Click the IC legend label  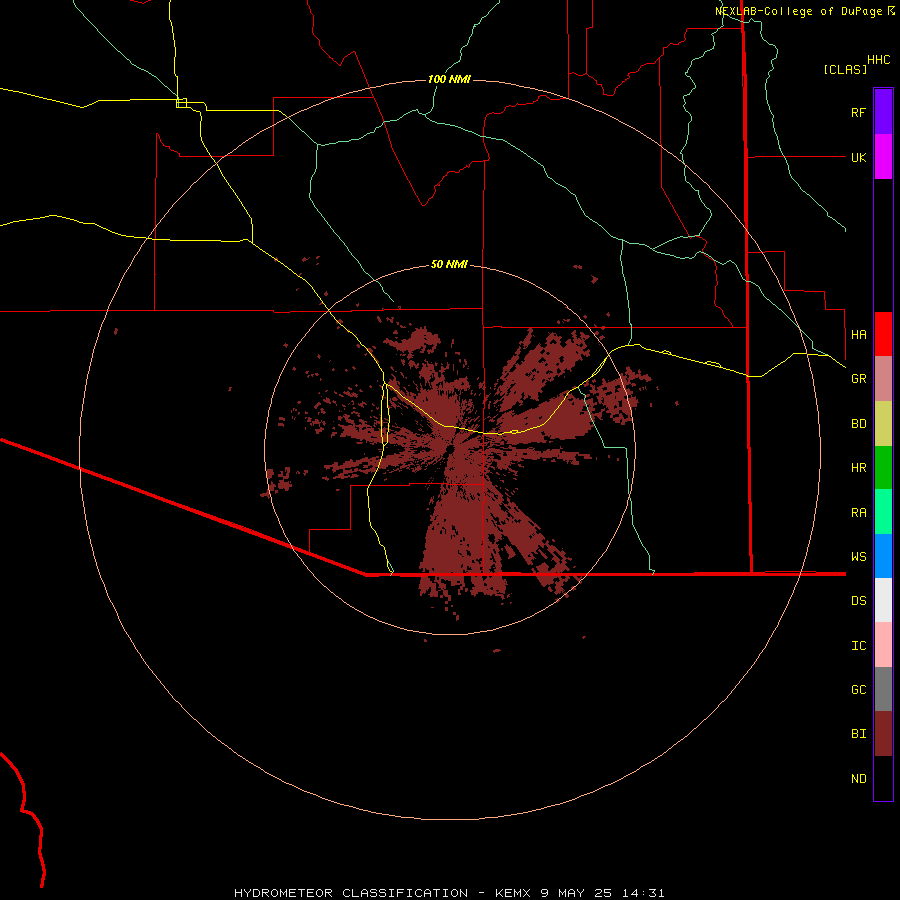tap(858, 646)
